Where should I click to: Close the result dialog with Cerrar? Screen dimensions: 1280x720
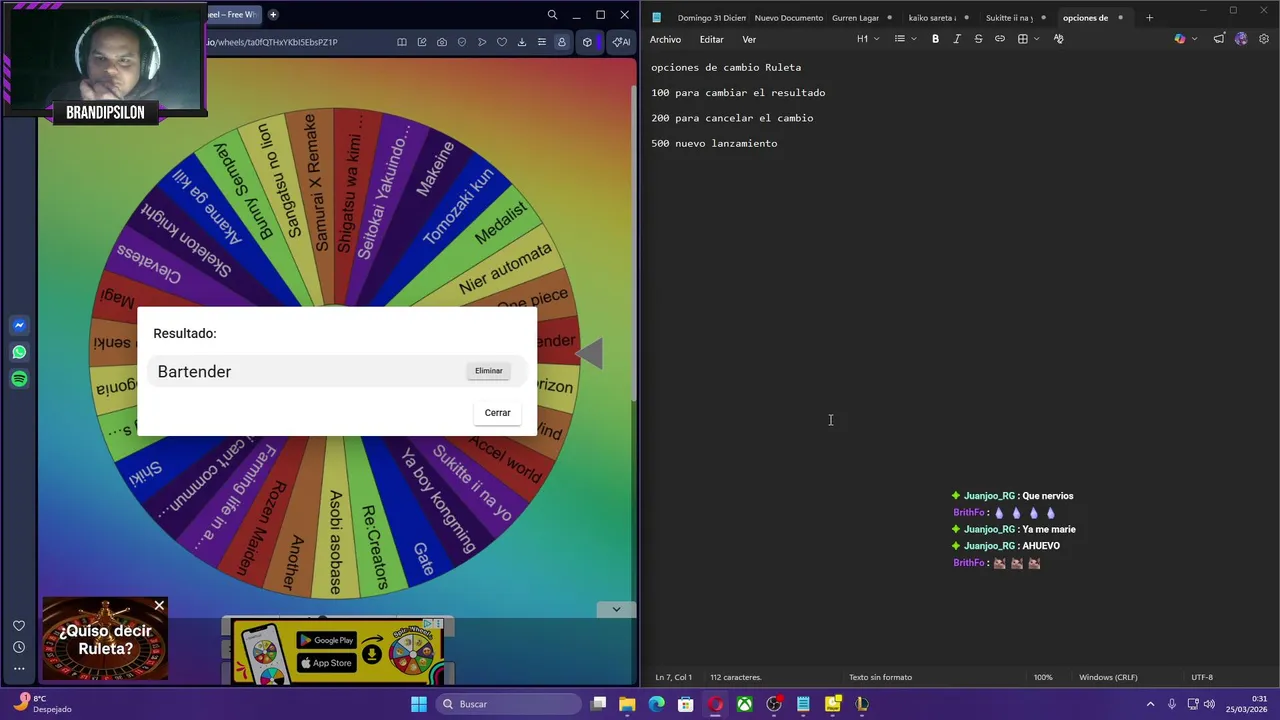pos(497,413)
